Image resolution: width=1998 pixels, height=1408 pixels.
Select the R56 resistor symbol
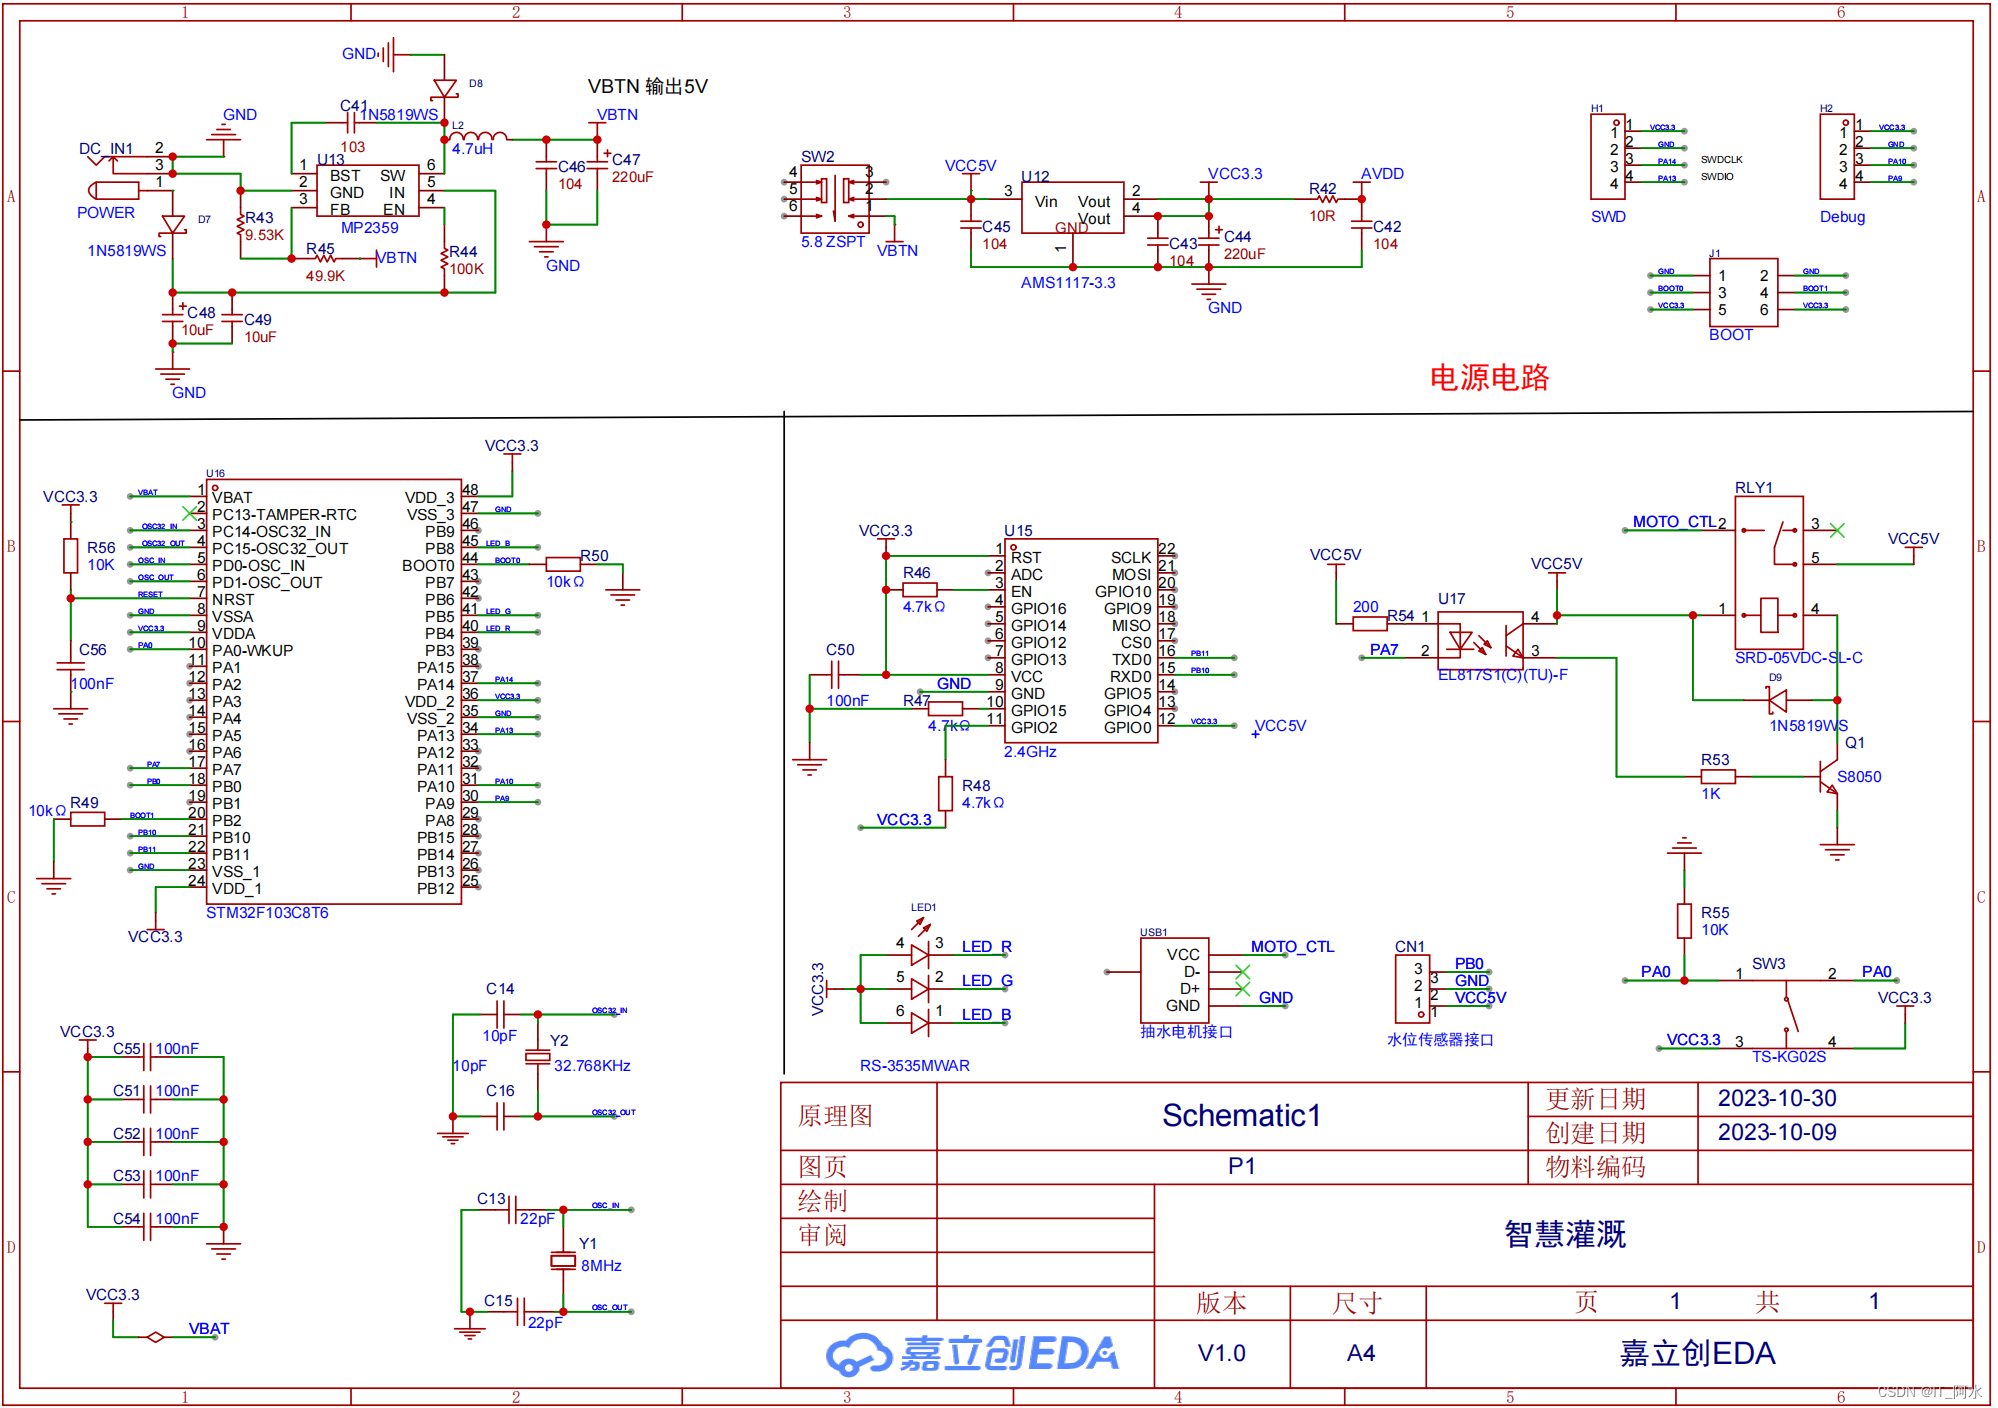[x=70, y=556]
